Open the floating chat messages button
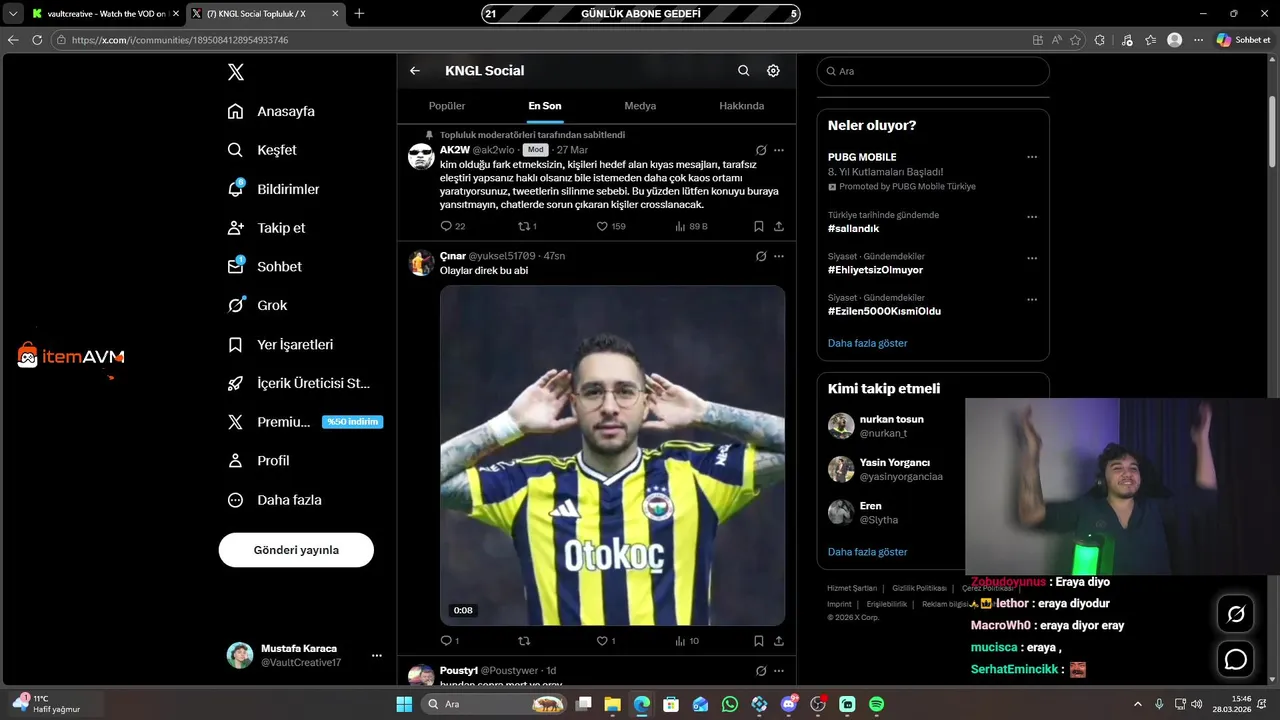This screenshot has width=1280, height=720. point(1236,660)
